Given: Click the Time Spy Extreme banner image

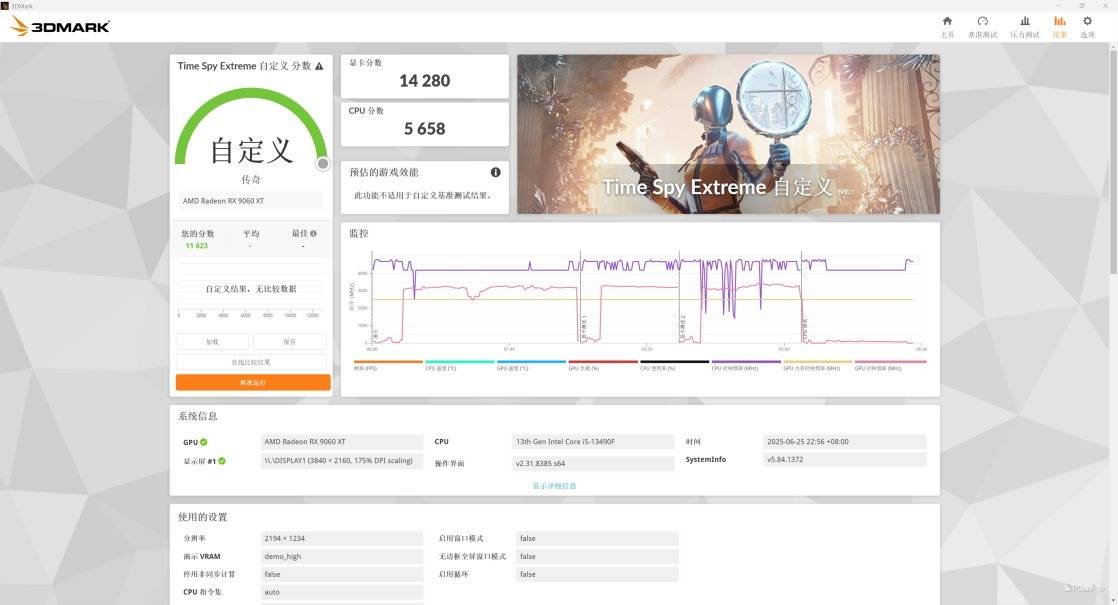Looking at the screenshot, I should tap(728, 134).
